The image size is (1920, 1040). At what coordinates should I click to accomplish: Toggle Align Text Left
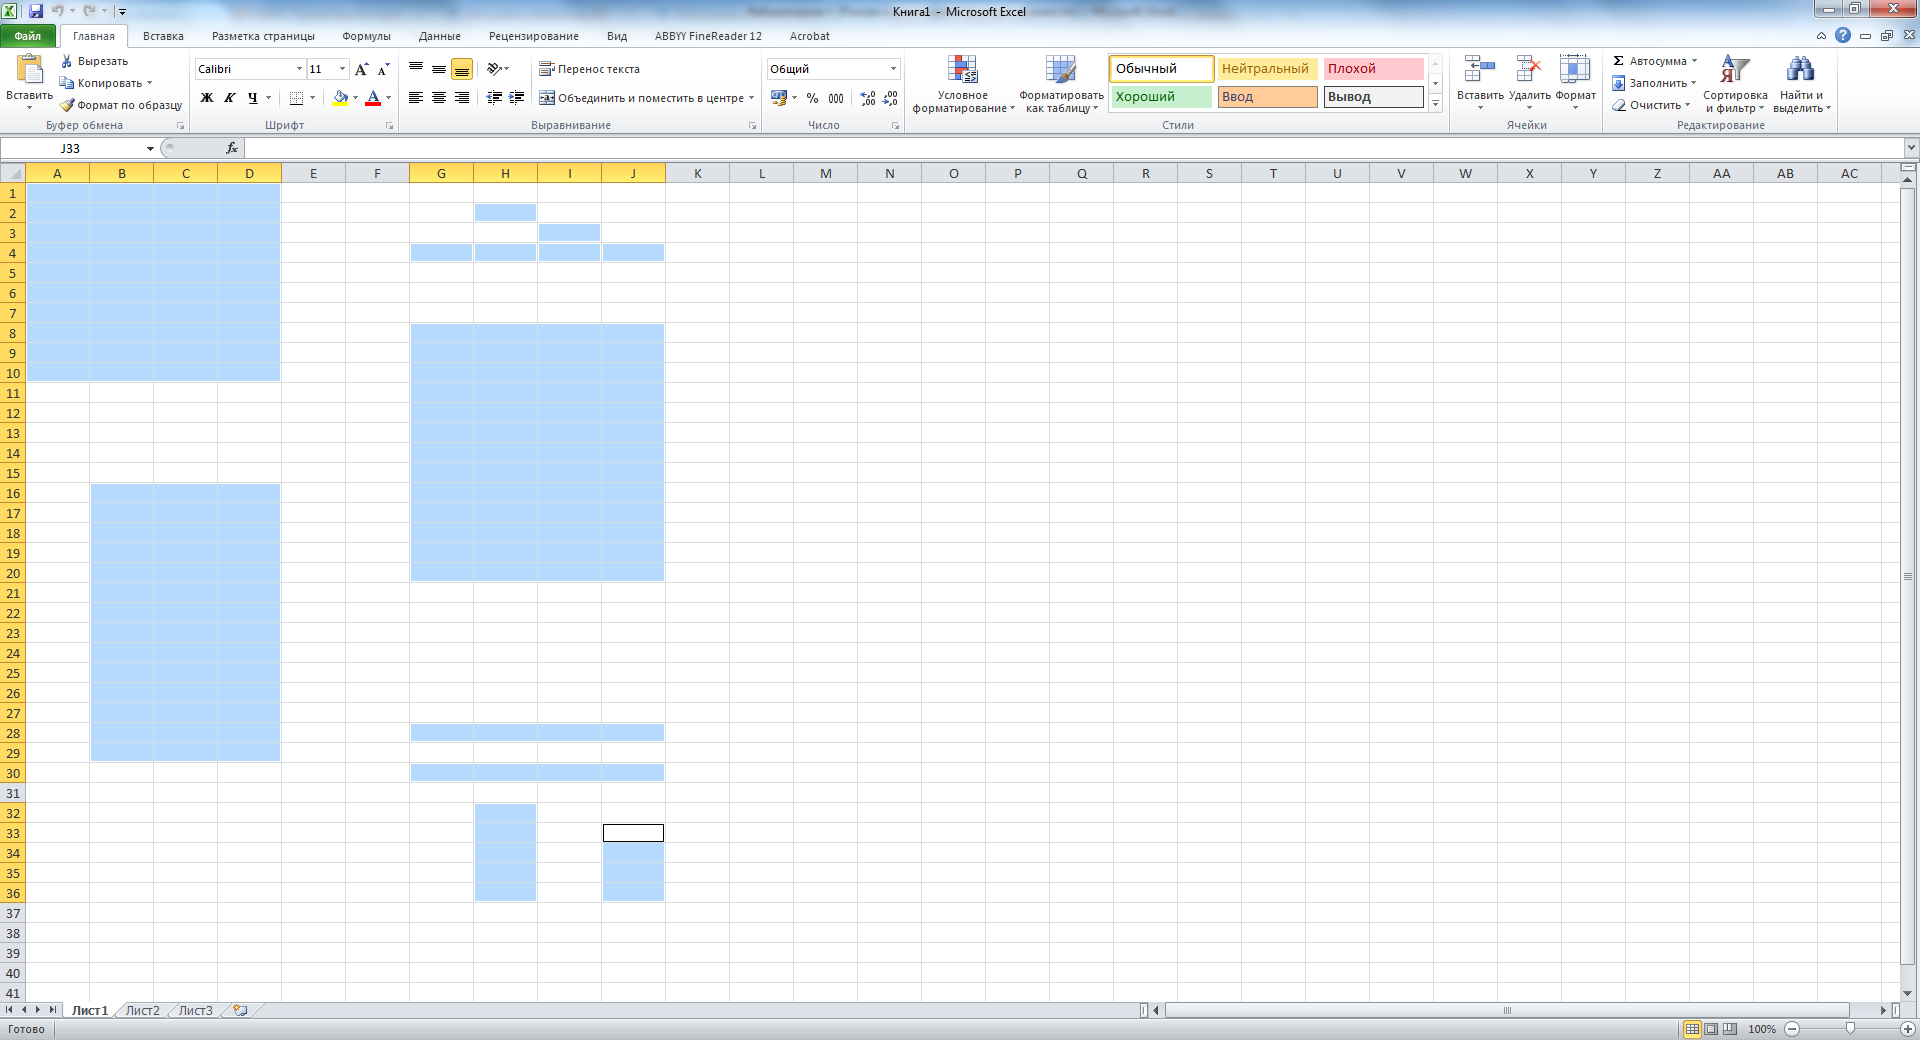point(416,98)
